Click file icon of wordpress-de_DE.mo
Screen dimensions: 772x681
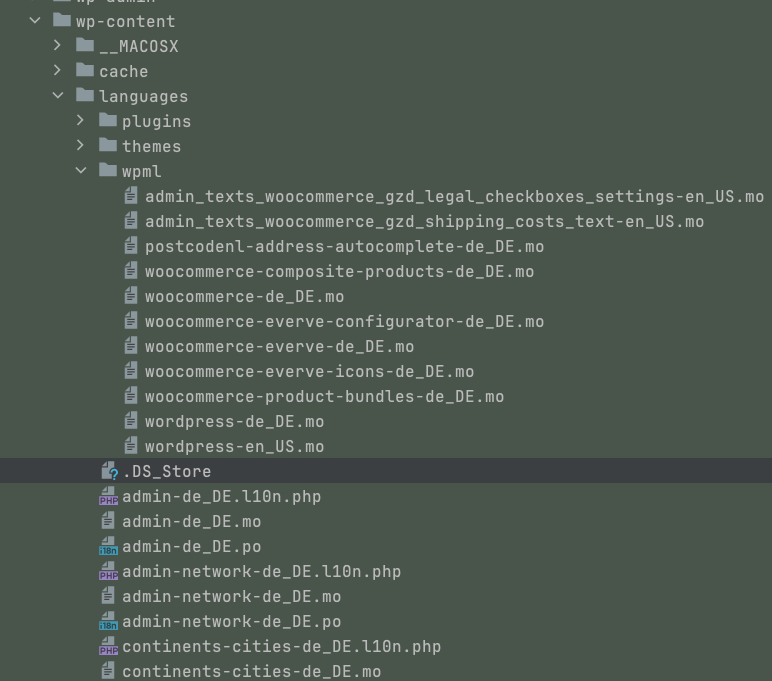pos(131,421)
